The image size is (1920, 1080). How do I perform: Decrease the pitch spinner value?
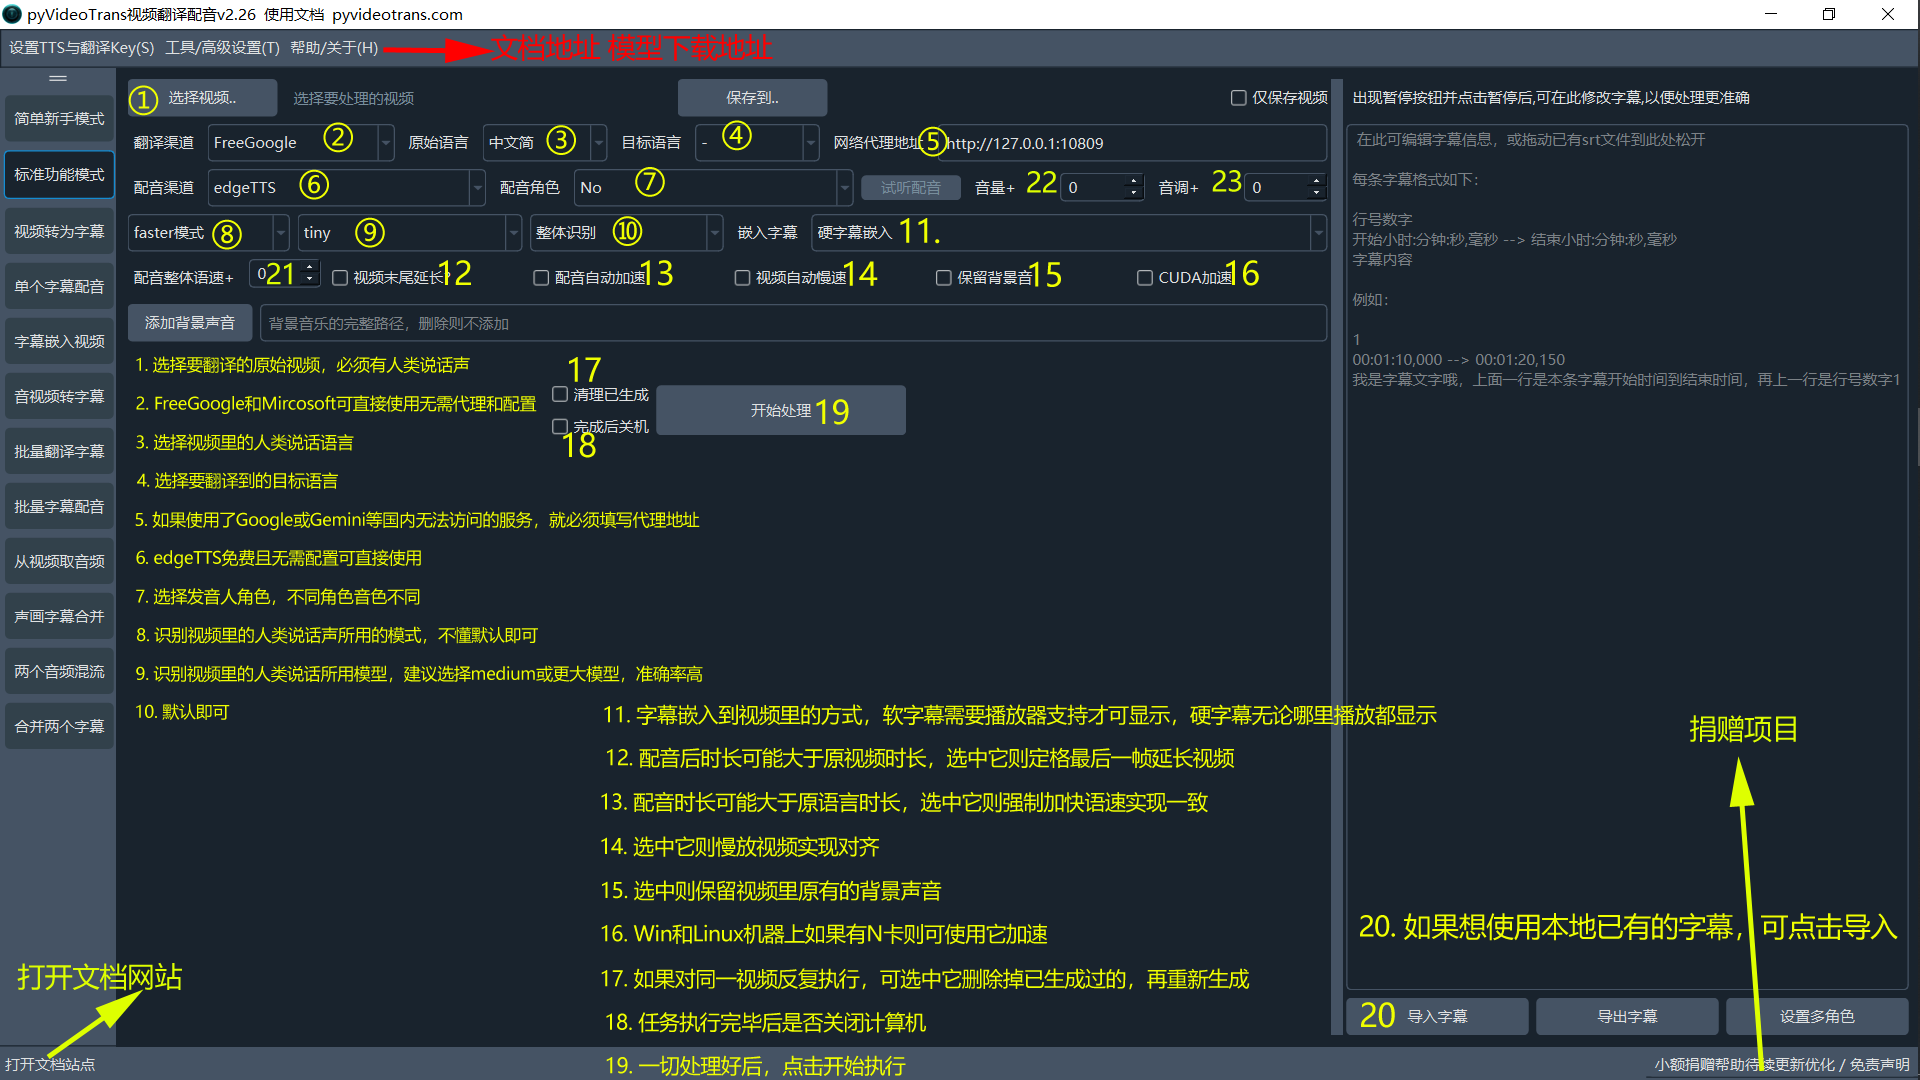pos(1317,193)
